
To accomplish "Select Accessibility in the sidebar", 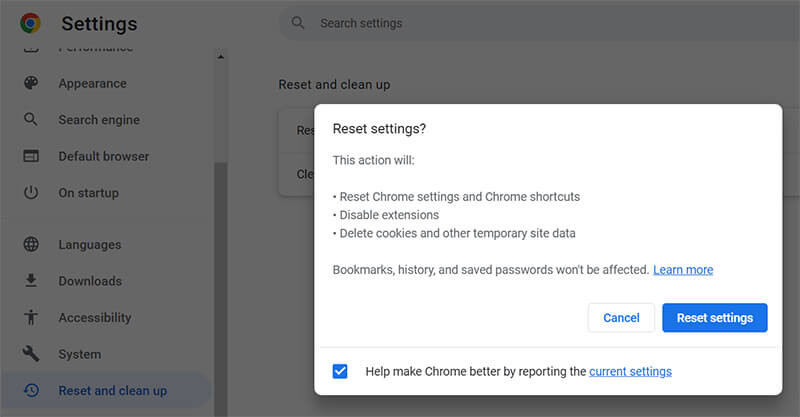I will (x=94, y=318).
